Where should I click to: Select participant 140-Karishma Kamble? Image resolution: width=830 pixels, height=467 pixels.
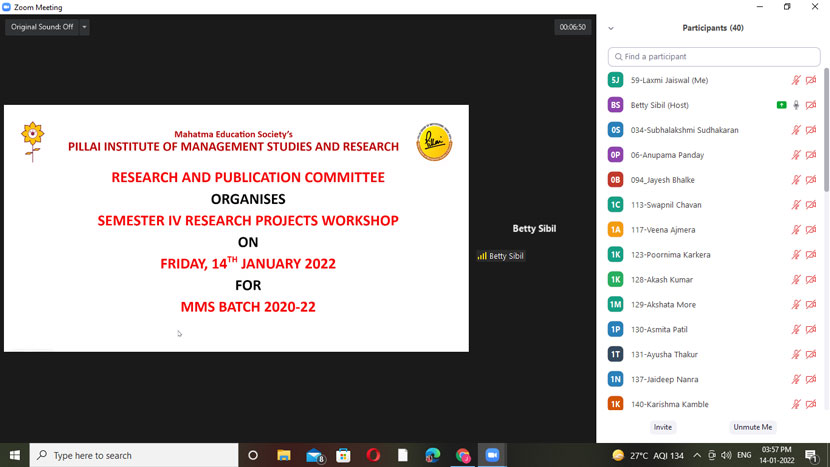712,403
